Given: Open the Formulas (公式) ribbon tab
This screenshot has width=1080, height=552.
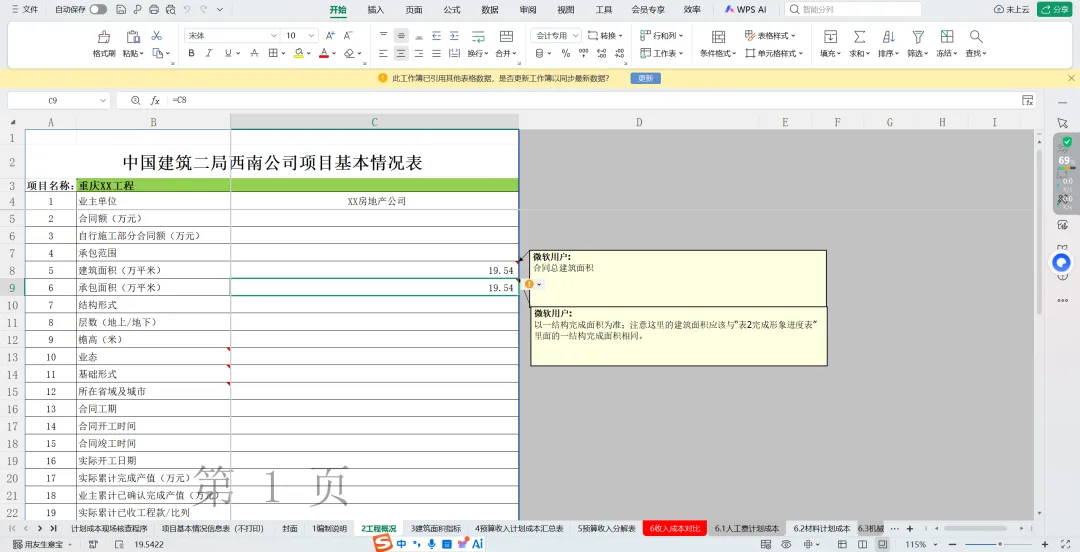Looking at the screenshot, I should coord(452,10).
